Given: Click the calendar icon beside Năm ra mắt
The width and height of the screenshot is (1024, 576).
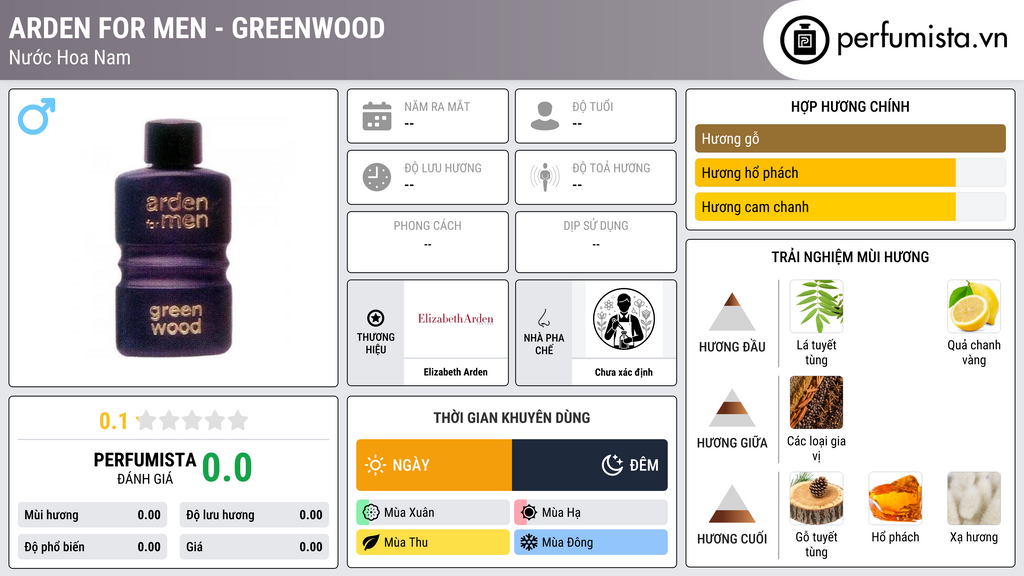Looking at the screenshot, I should tap(377, 116).
